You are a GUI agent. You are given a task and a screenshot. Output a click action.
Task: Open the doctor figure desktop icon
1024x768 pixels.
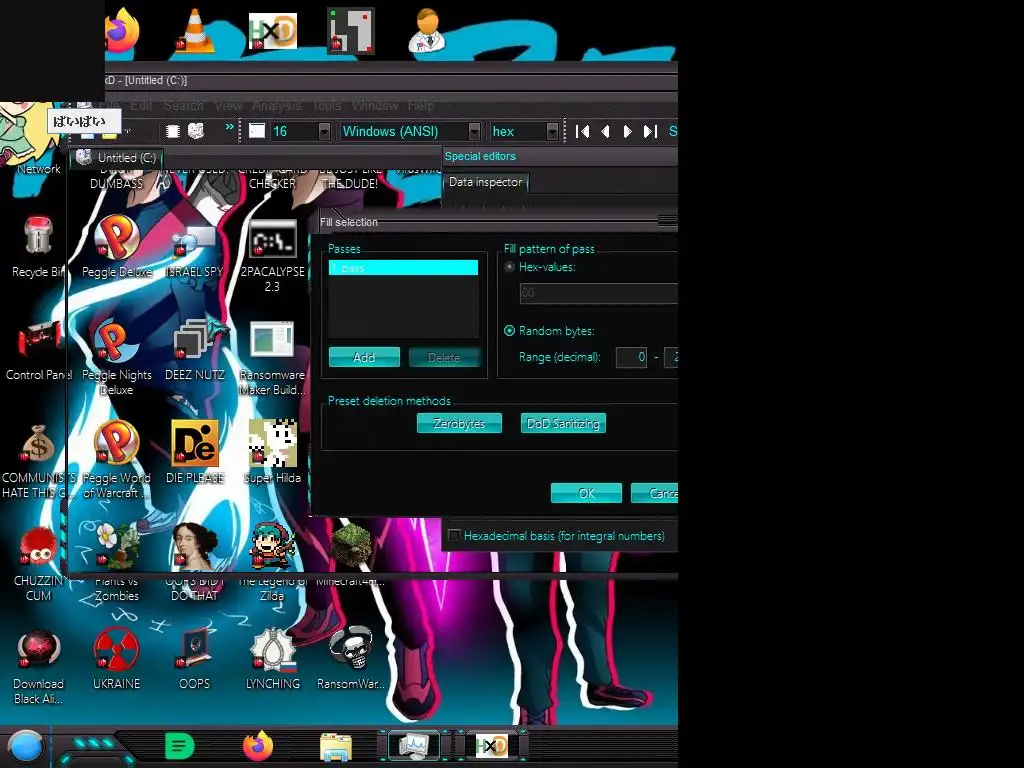click(x=427, y=30)
